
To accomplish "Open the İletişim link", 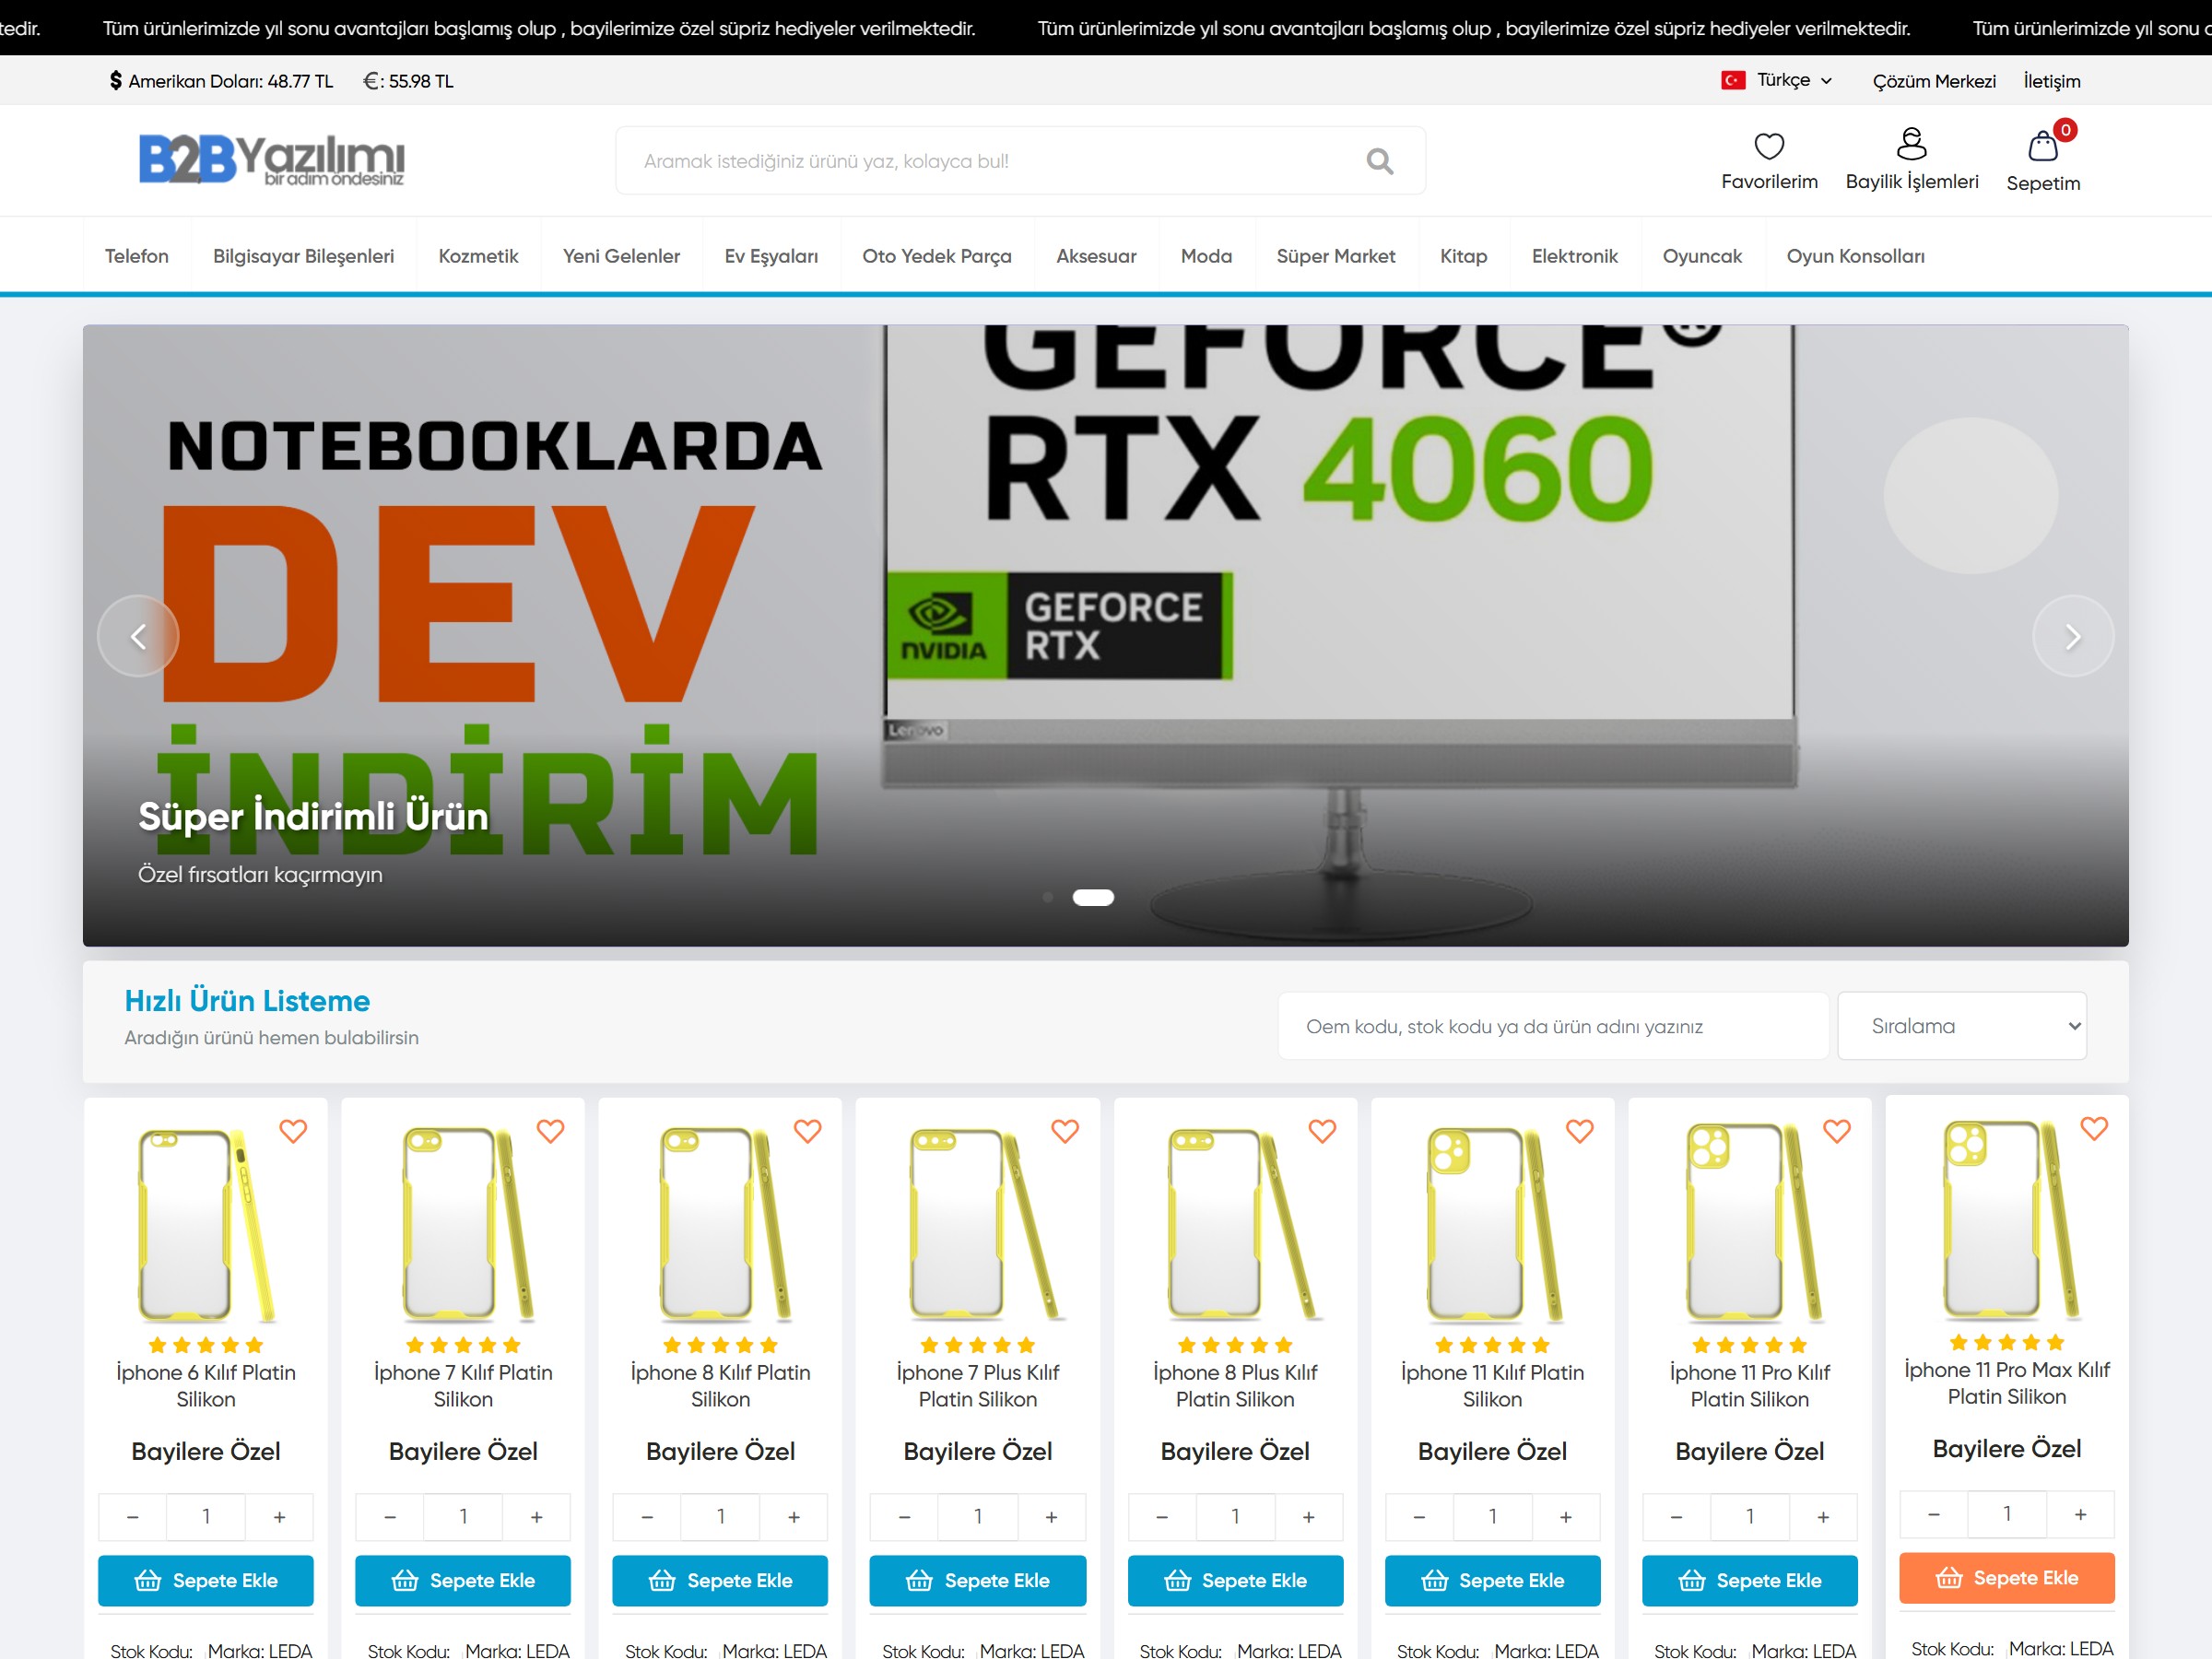I will point(2052,81).
